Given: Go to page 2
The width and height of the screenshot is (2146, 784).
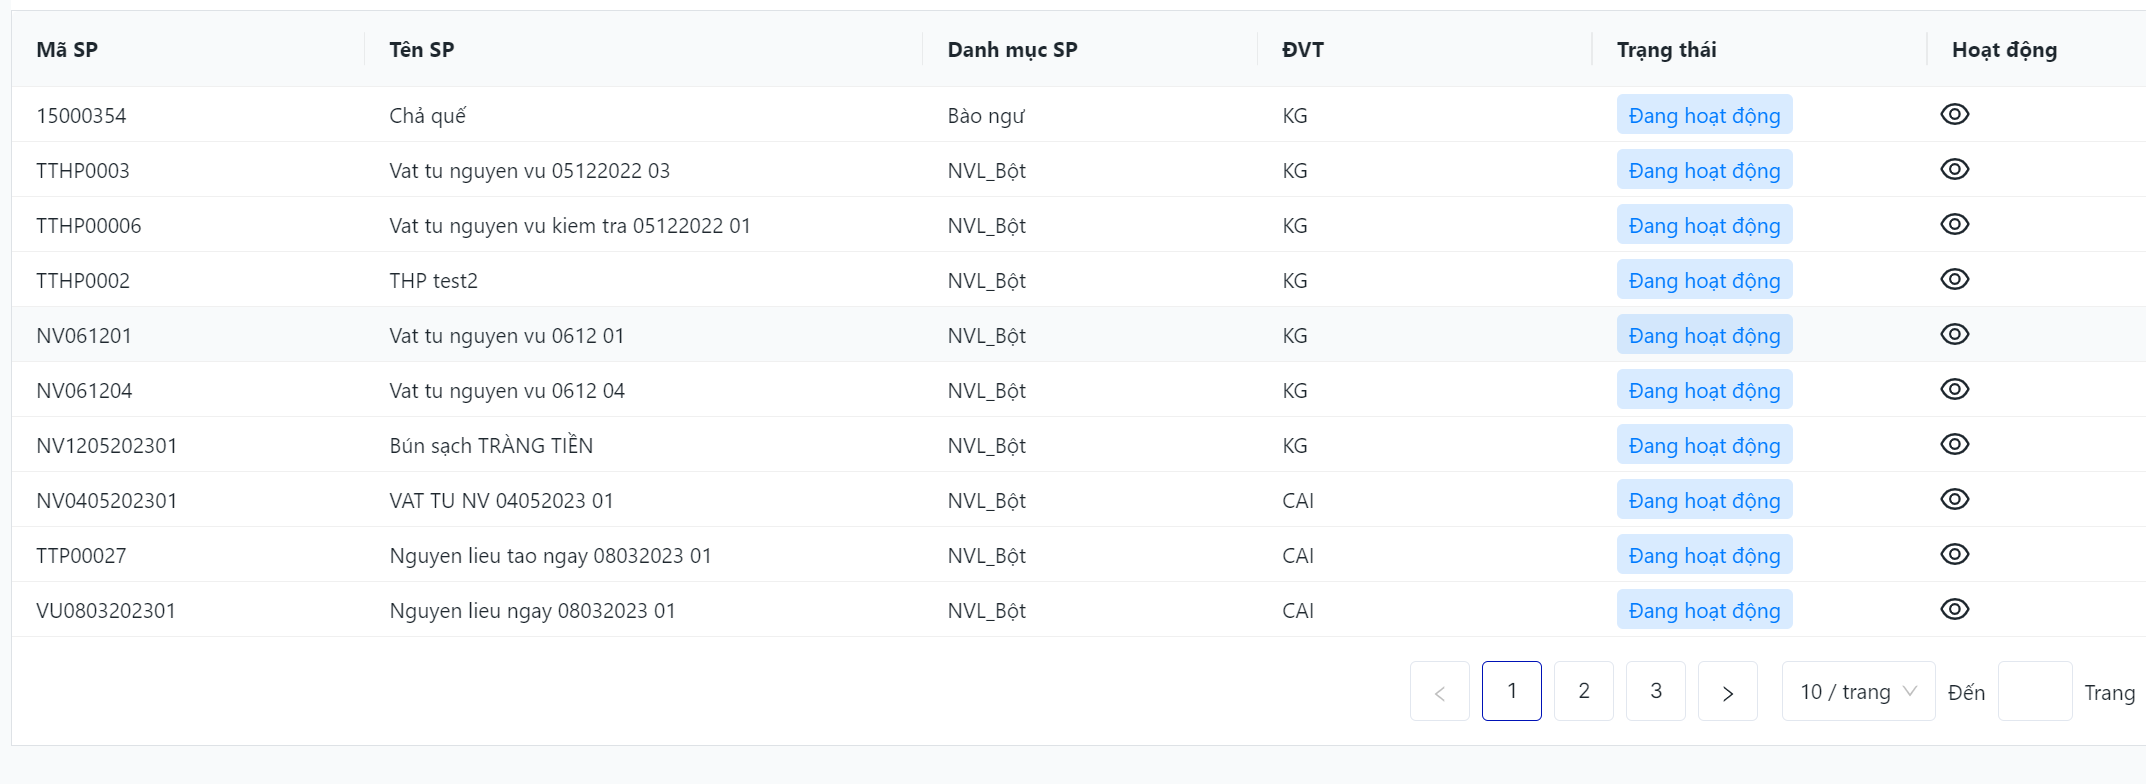Looking at the screenshot, I should point(1583,691).
